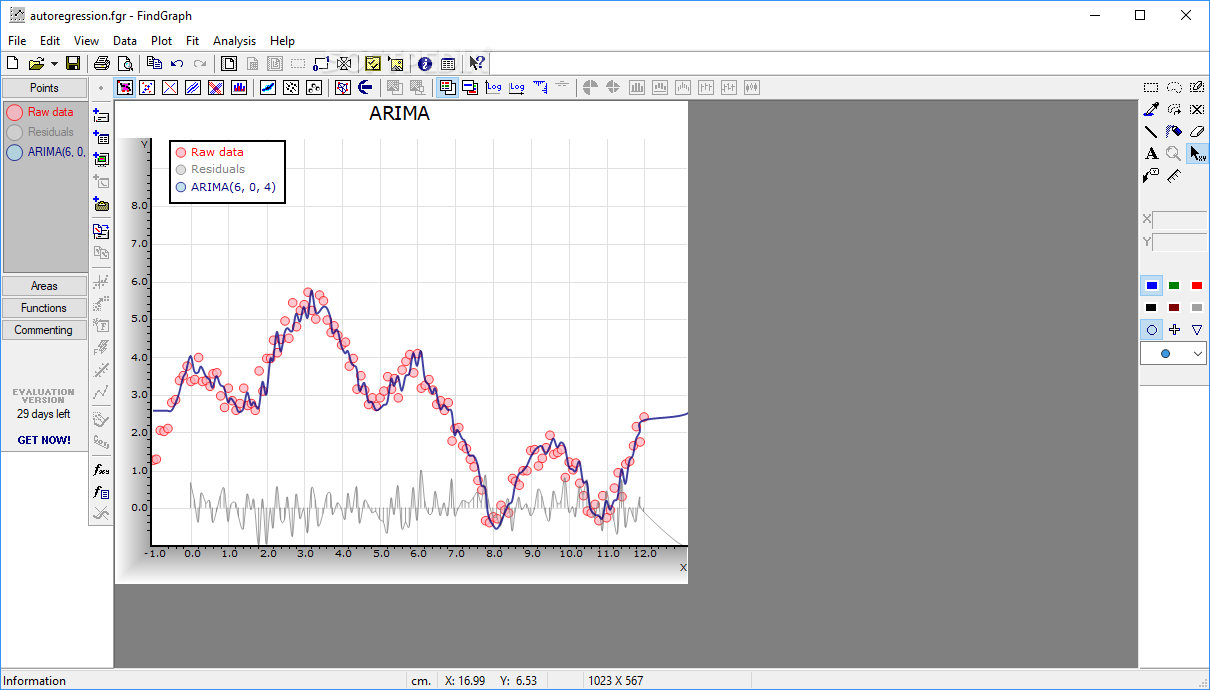Toggle the legend window display icon

pyautogui.click(x=447, y=87)
